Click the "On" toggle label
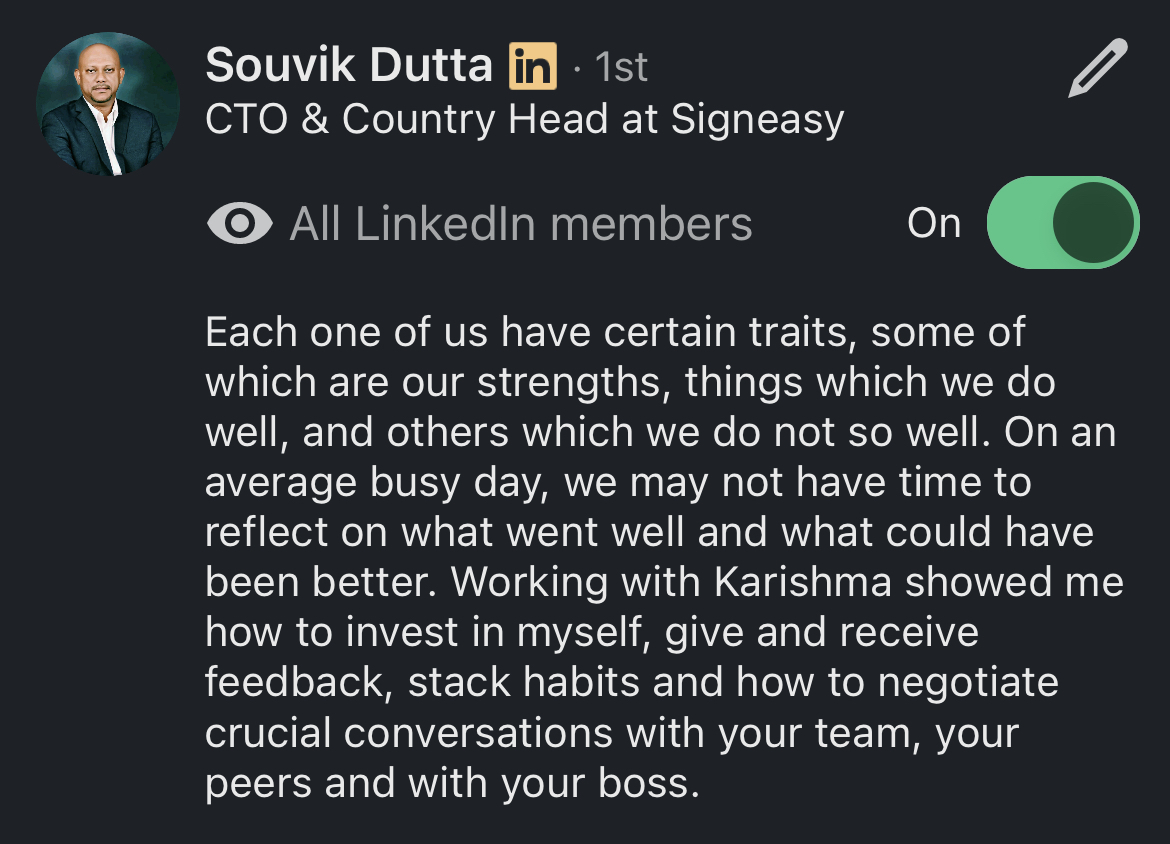 pyautogui.click(x=933, y=224)
